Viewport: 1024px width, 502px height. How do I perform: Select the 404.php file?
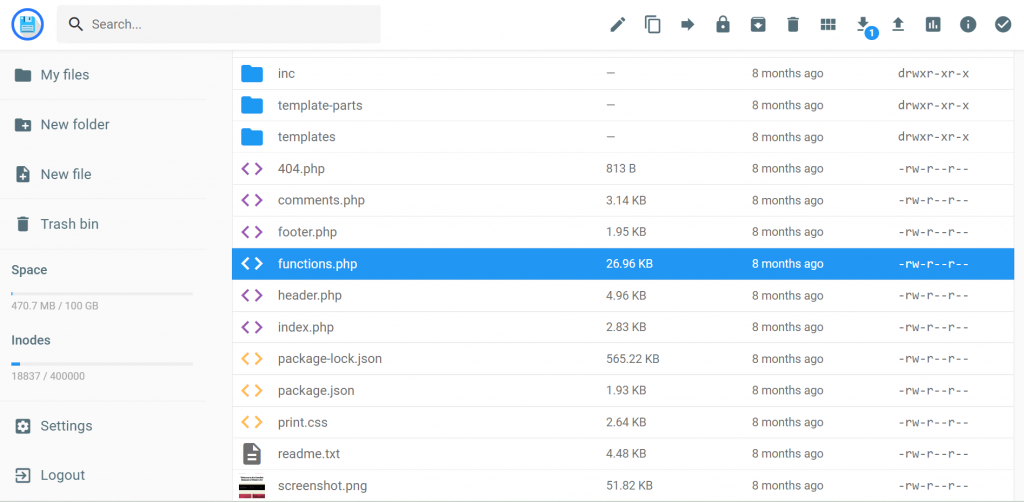(x=623, y=168)
